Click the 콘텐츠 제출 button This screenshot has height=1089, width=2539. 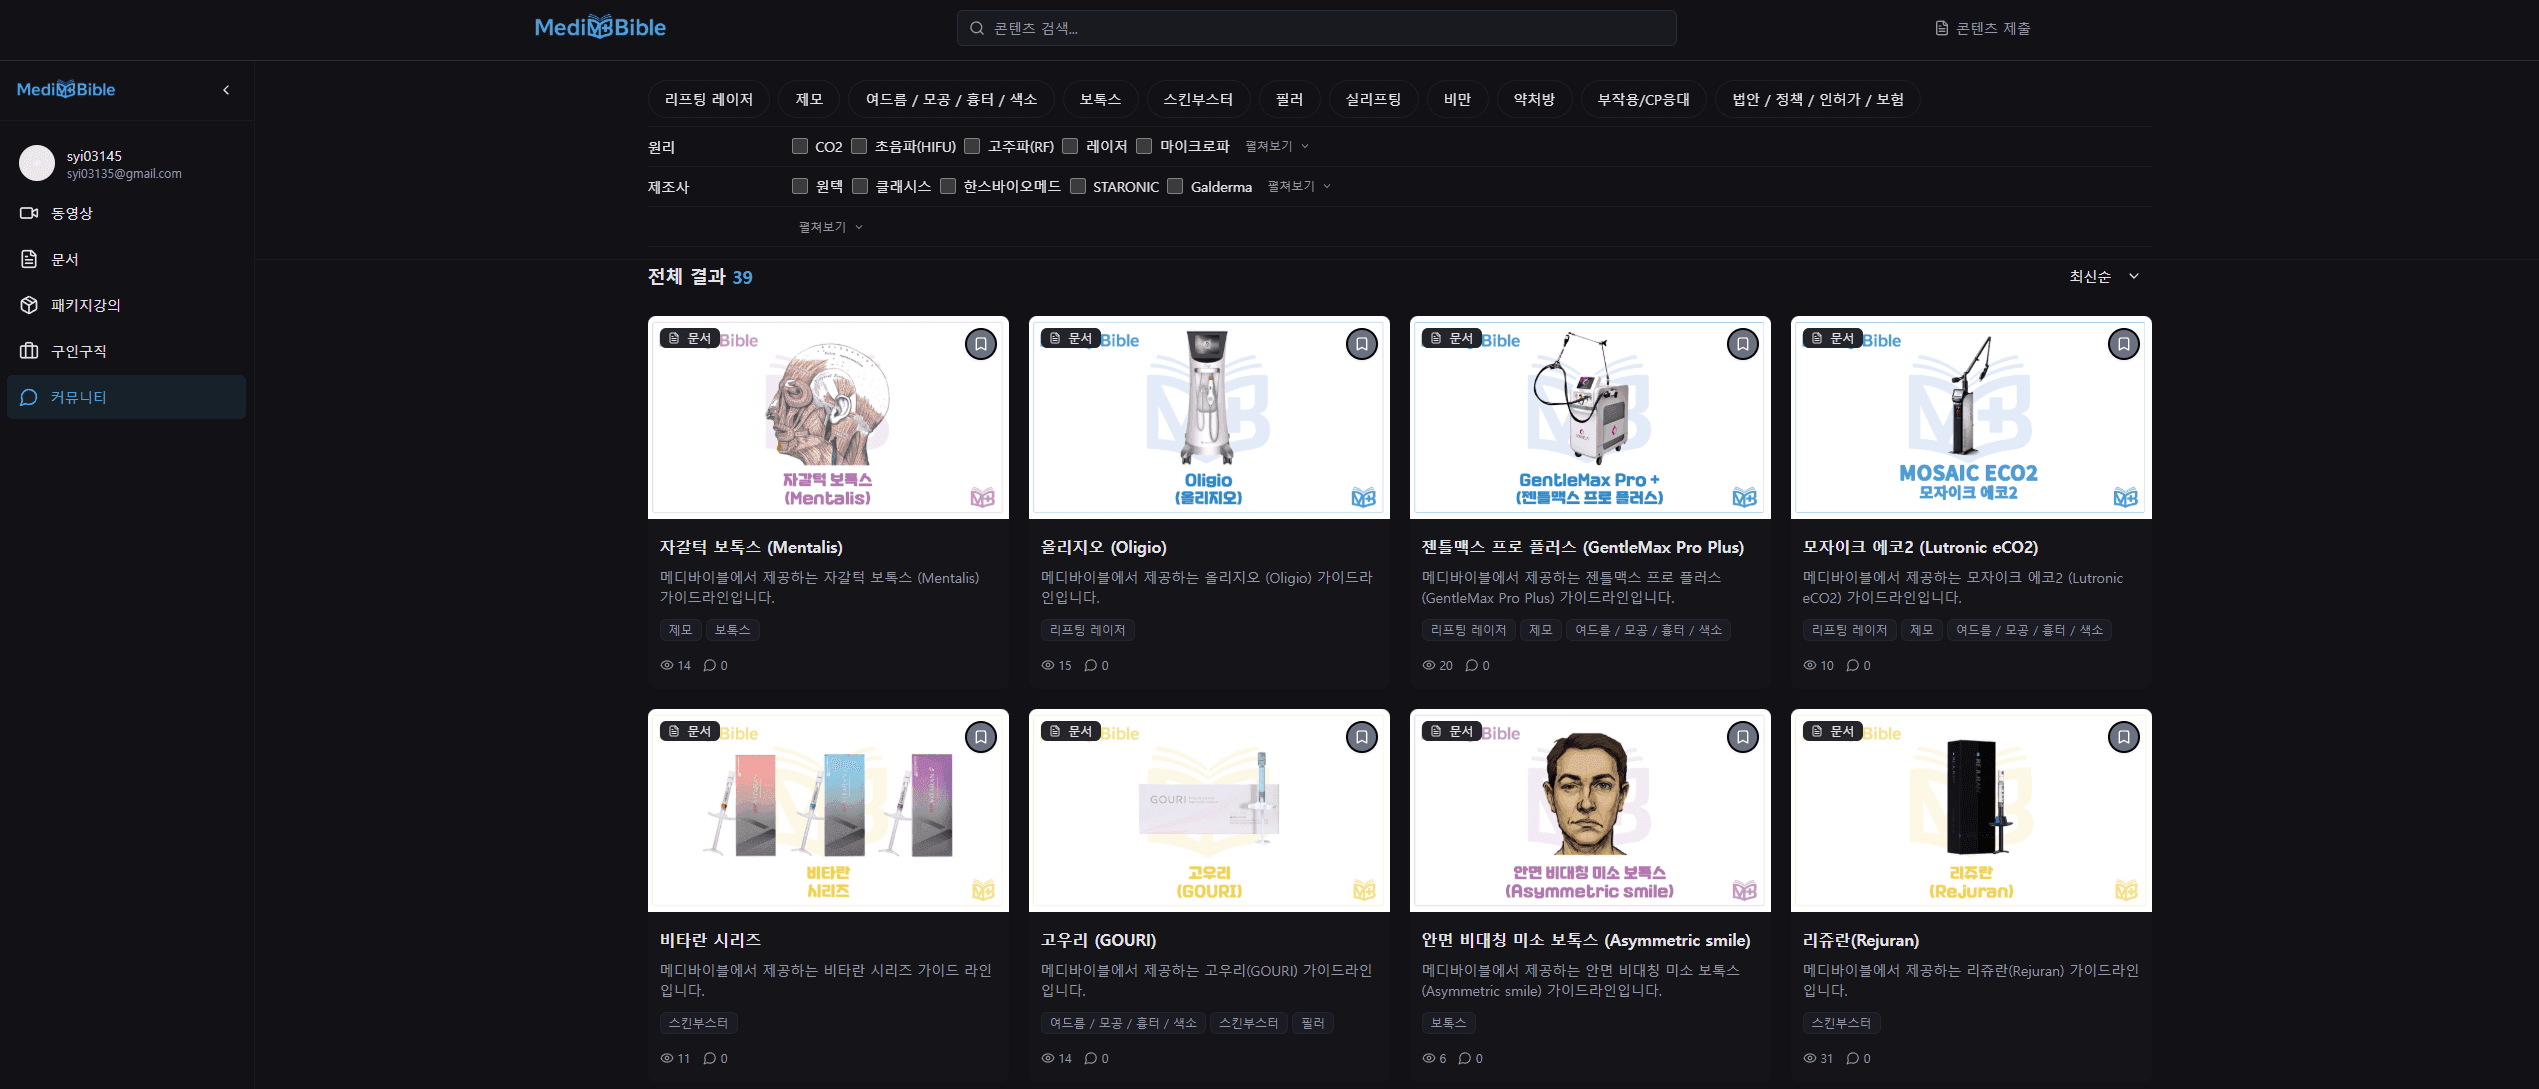click(1982, 28)
